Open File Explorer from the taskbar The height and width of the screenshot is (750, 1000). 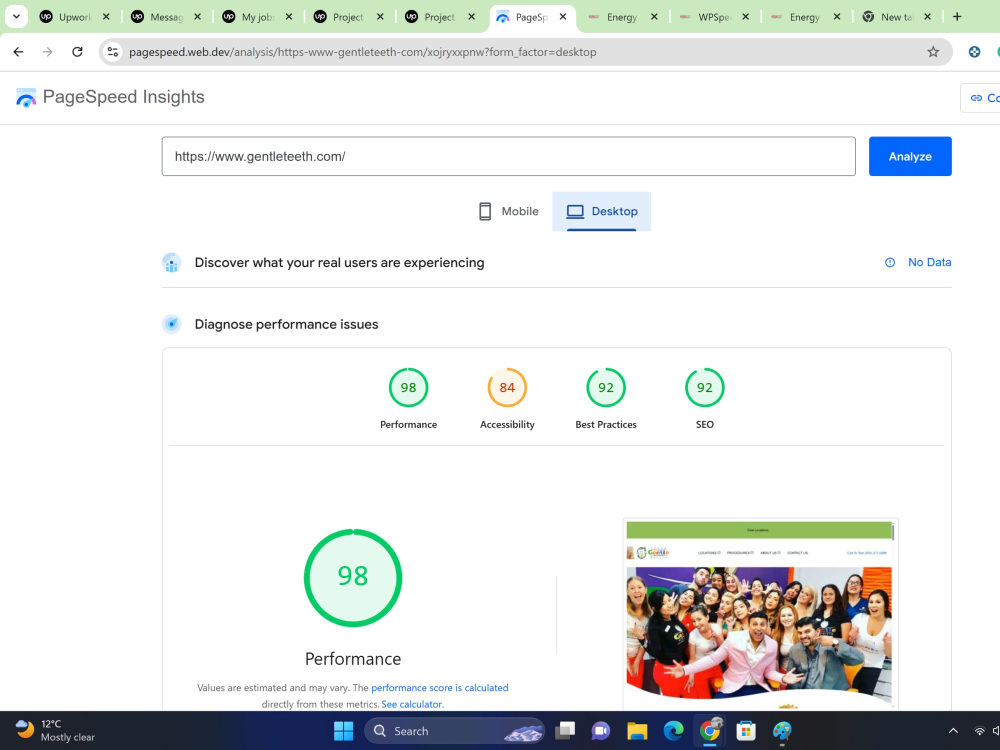pos(637,731)
